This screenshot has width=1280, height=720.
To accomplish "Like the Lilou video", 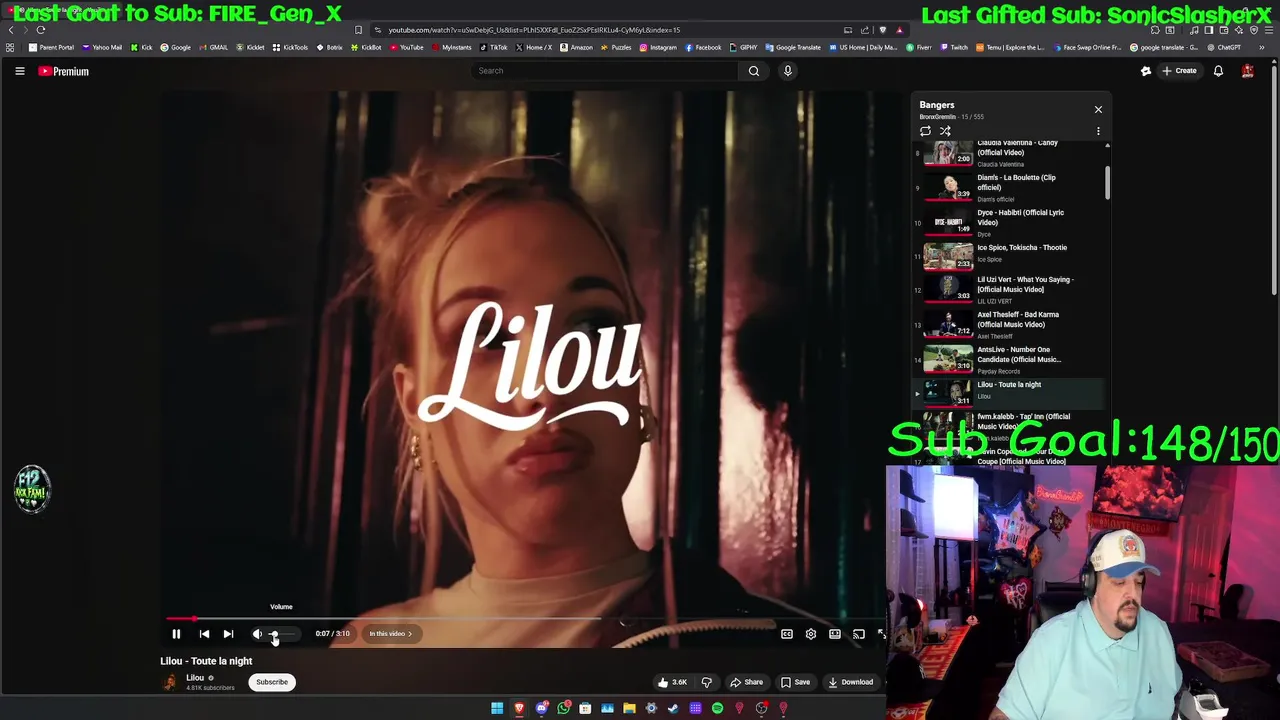I will pyautogui.click(x=672, y=682).
